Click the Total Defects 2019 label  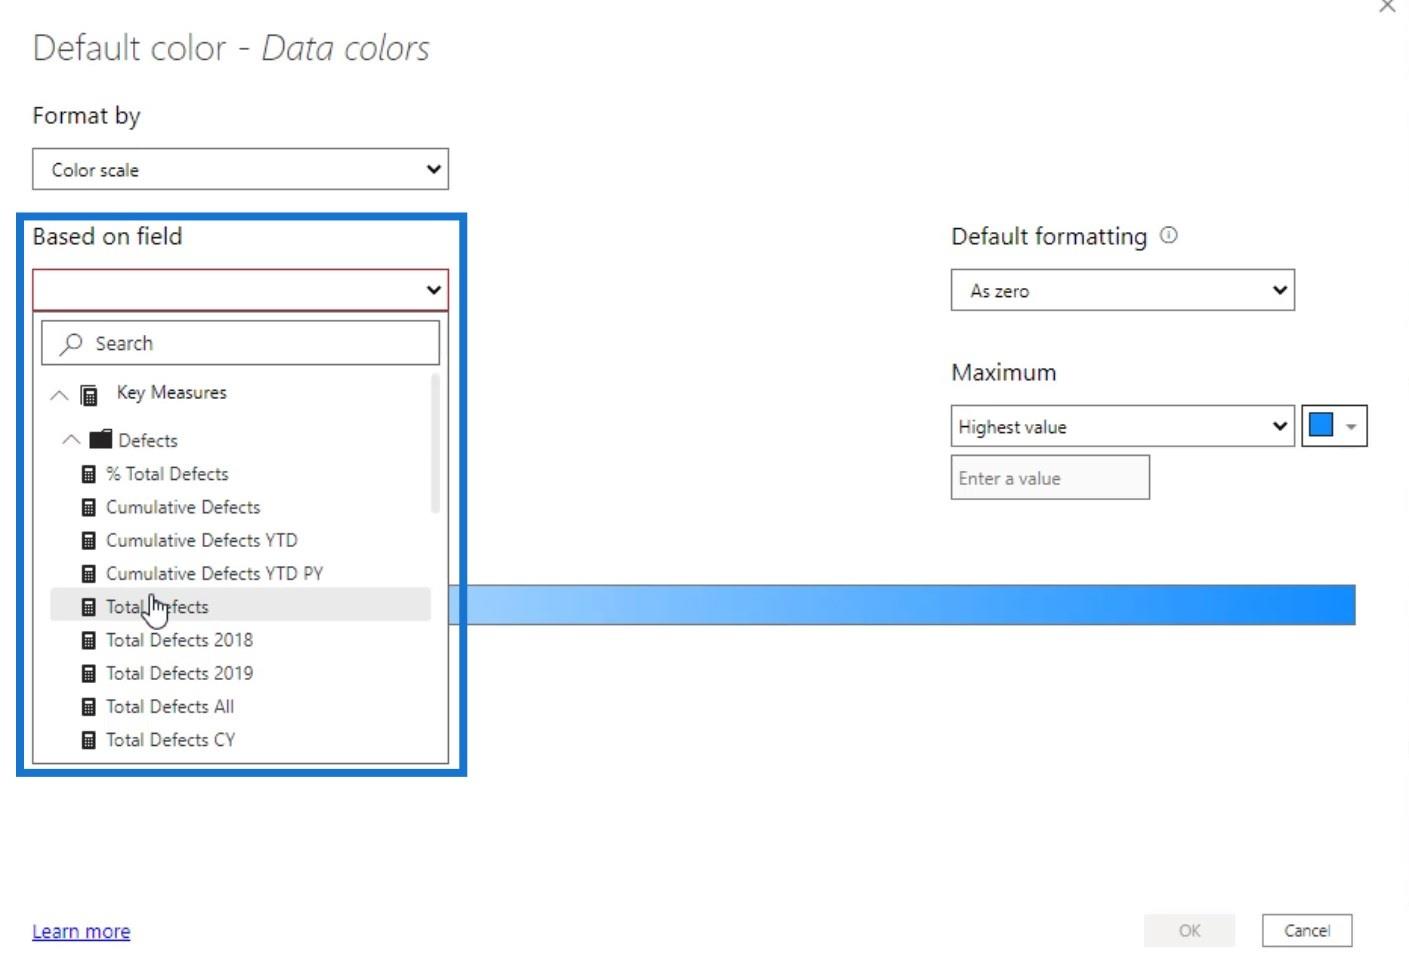pos(180,673)
